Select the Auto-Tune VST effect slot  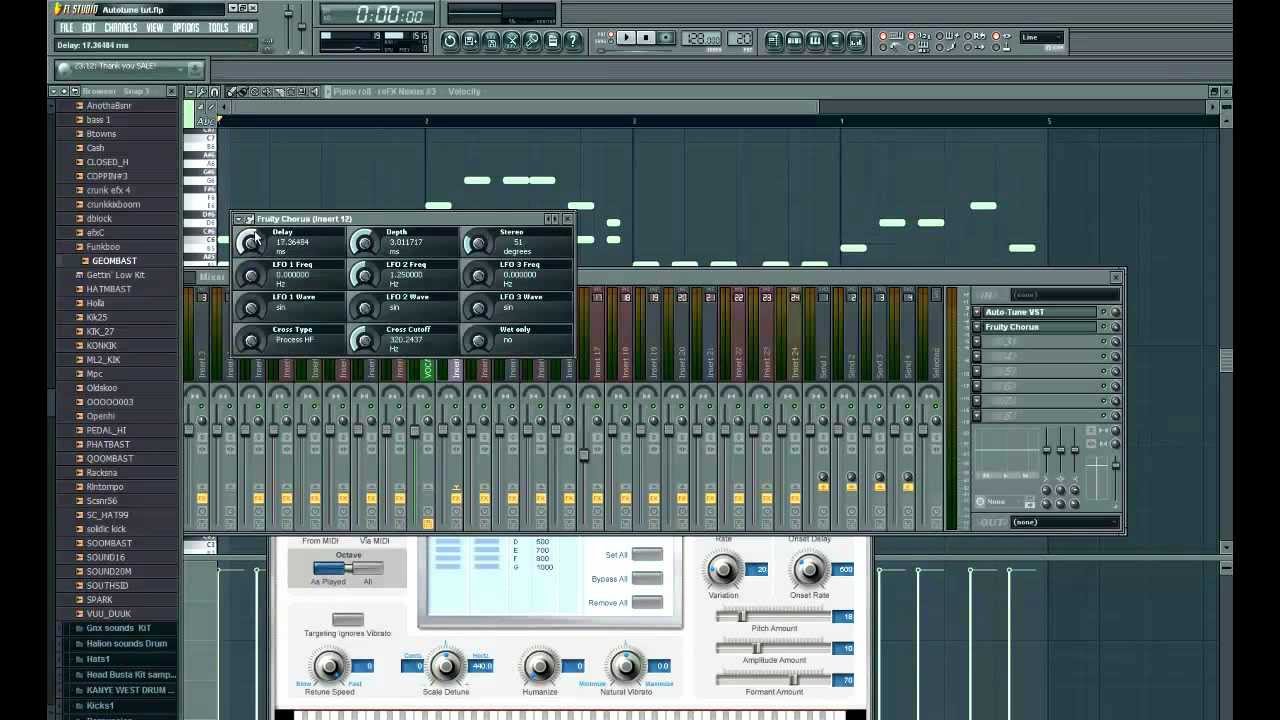(x=1040, y=312)
